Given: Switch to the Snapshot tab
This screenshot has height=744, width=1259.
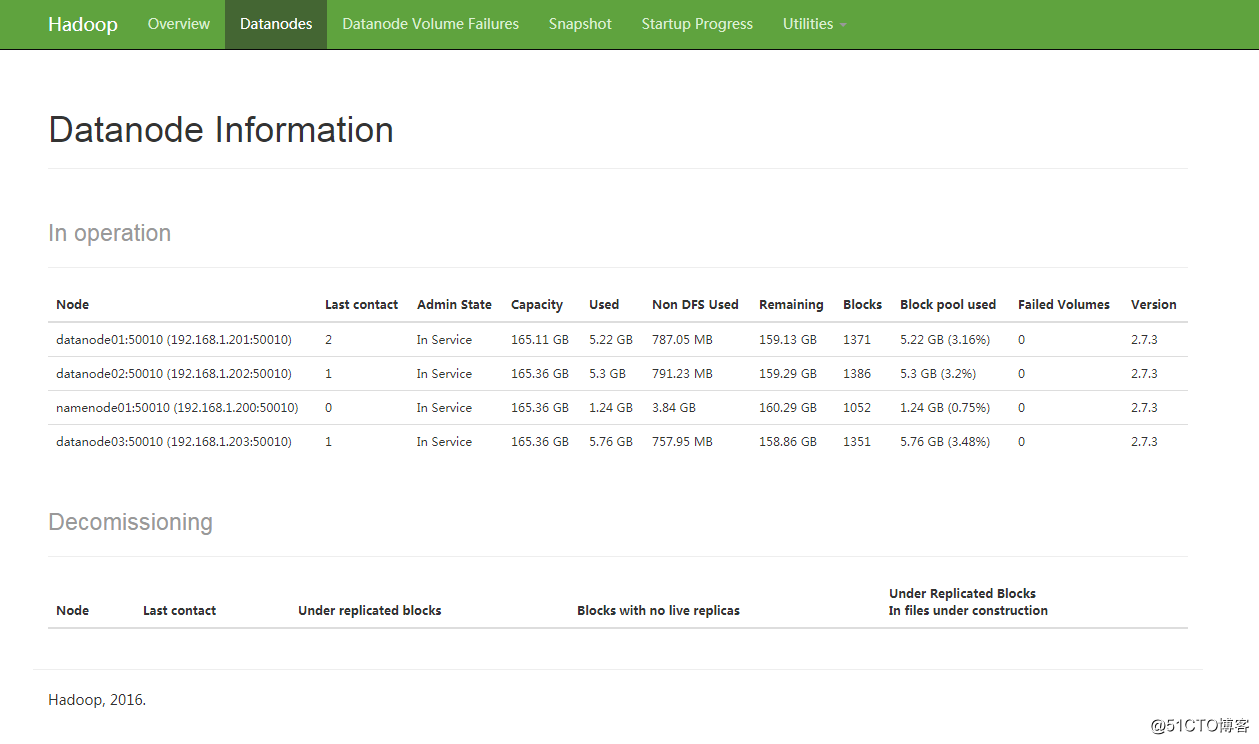Looking at the screenshot, I should pos(580,24).
